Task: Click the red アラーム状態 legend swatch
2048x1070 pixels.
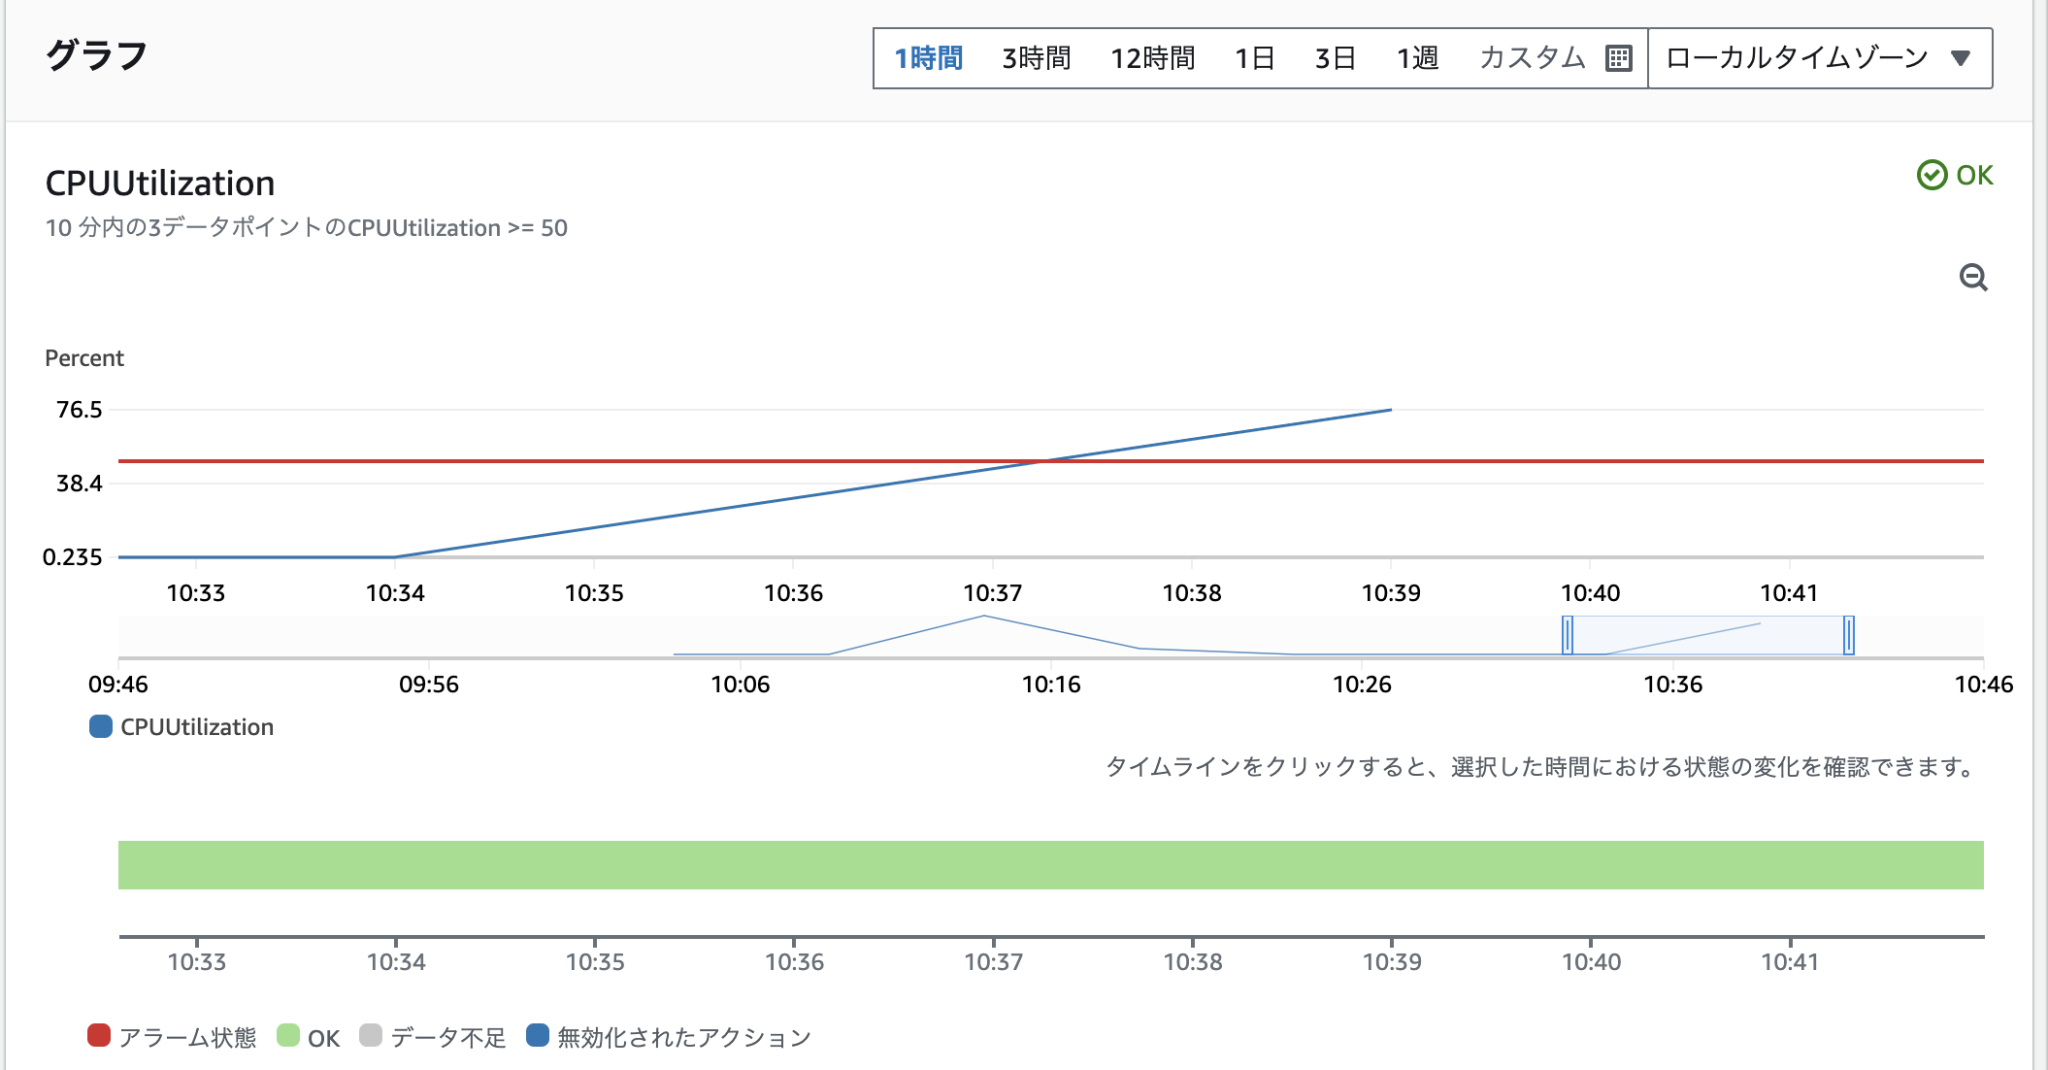Action: coord(99,1037)
